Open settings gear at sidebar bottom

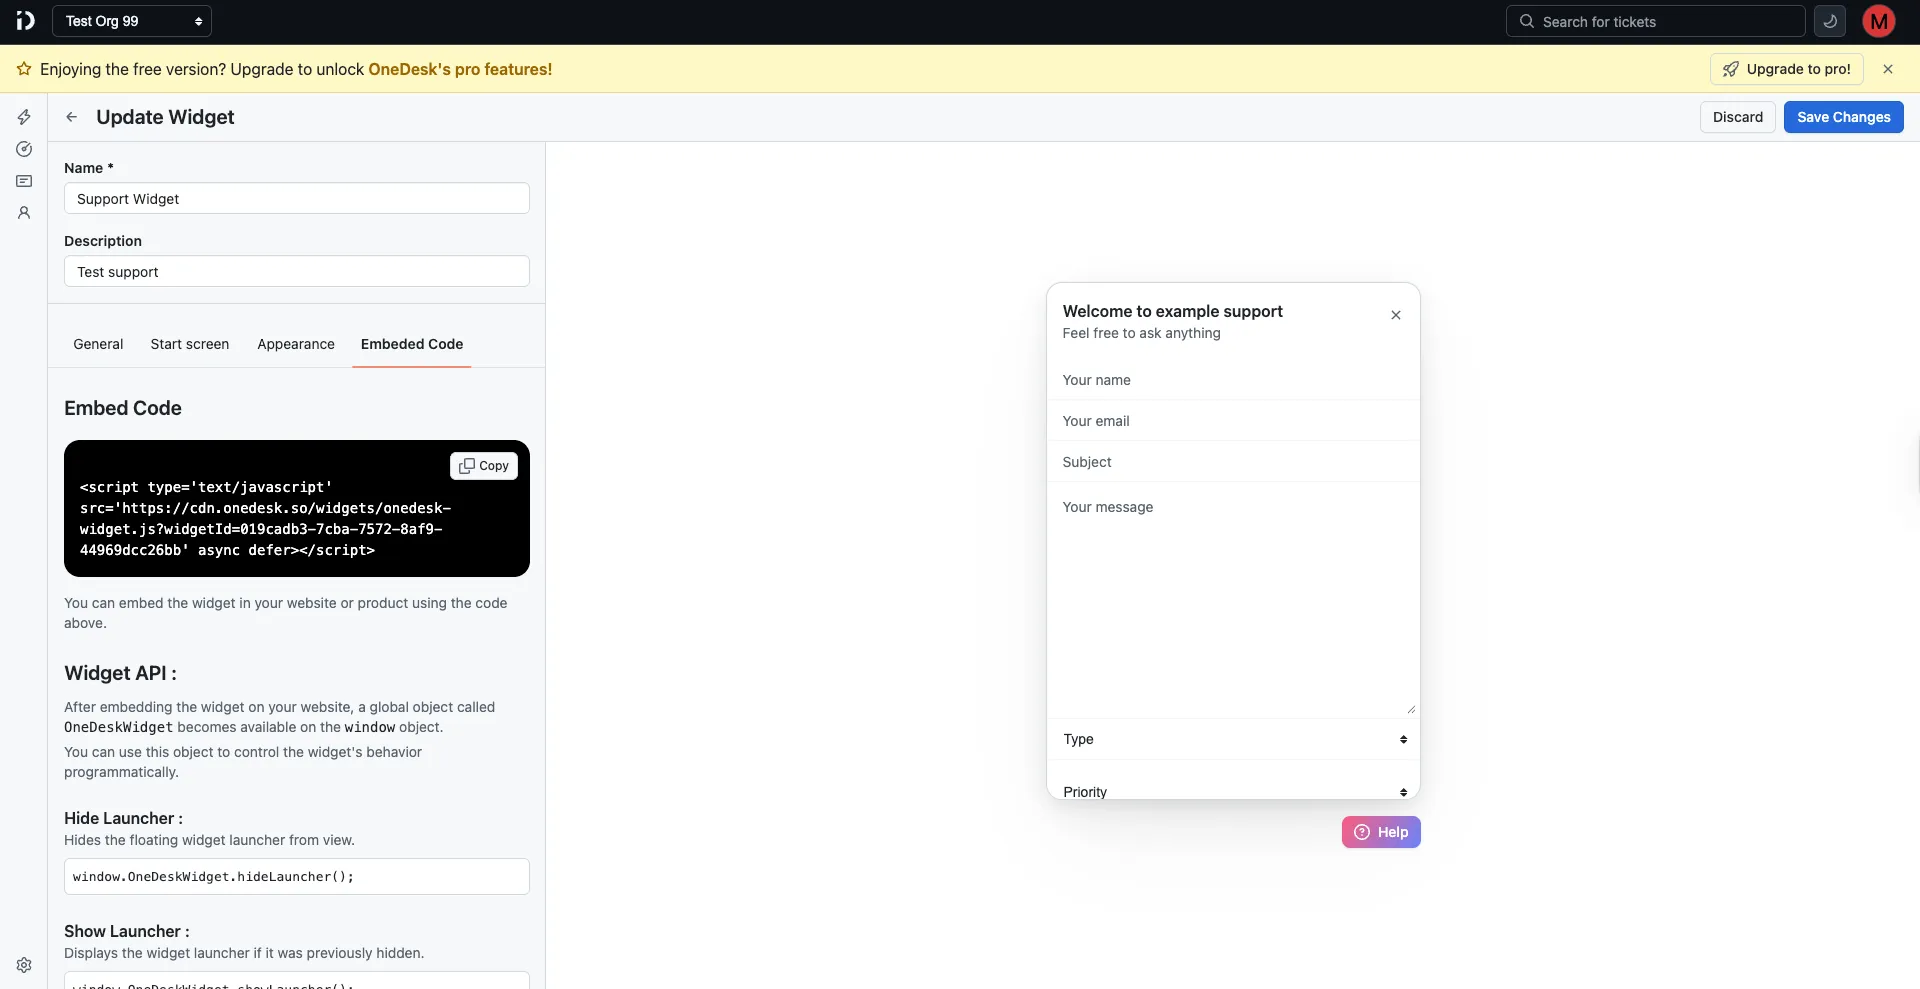pyautogui.click(x=24, y=964)
